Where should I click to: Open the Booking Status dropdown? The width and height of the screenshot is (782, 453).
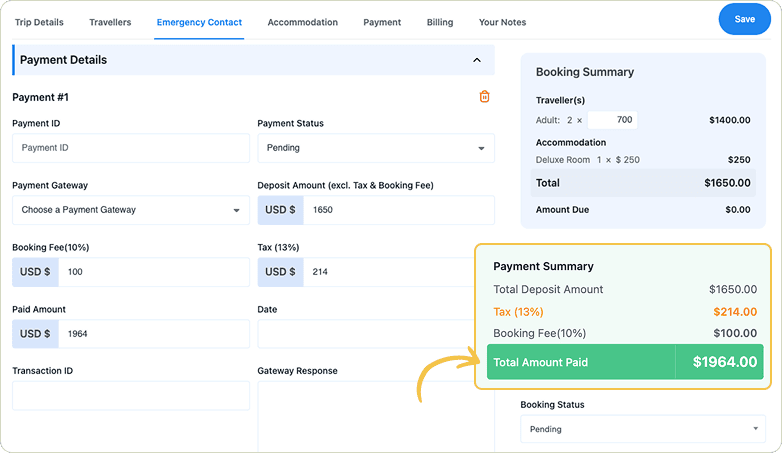click(643, 429)
